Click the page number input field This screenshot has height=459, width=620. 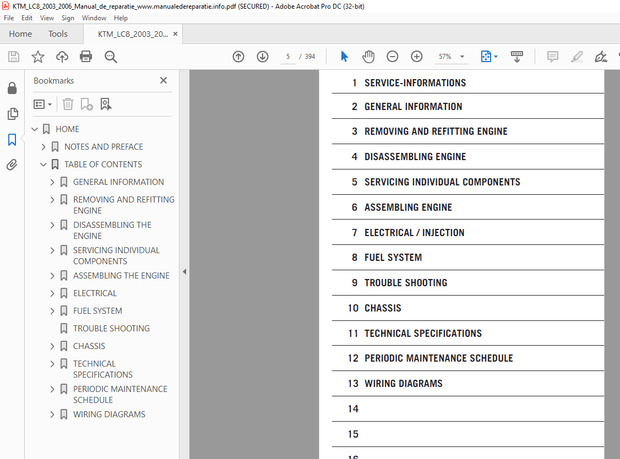coord(288,57)
